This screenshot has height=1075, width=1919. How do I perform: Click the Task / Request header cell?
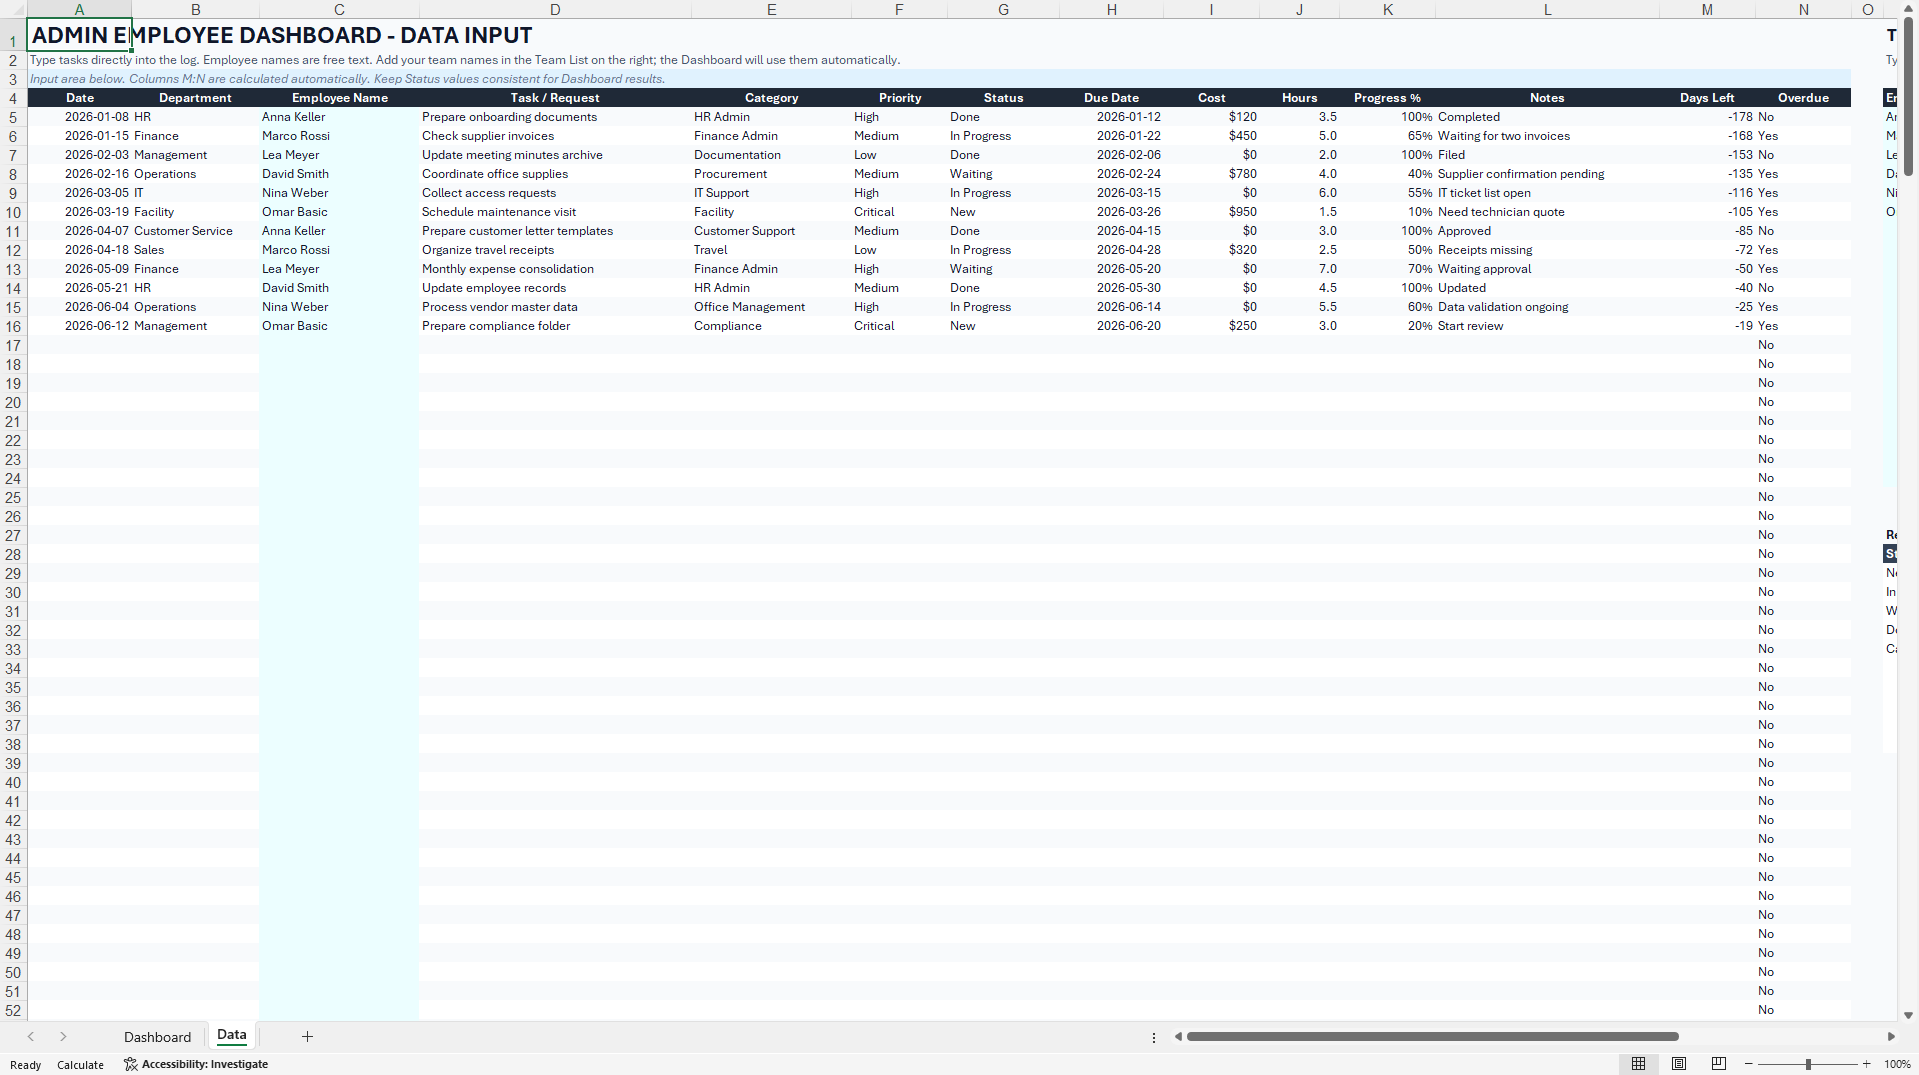[x=555, y=98]
